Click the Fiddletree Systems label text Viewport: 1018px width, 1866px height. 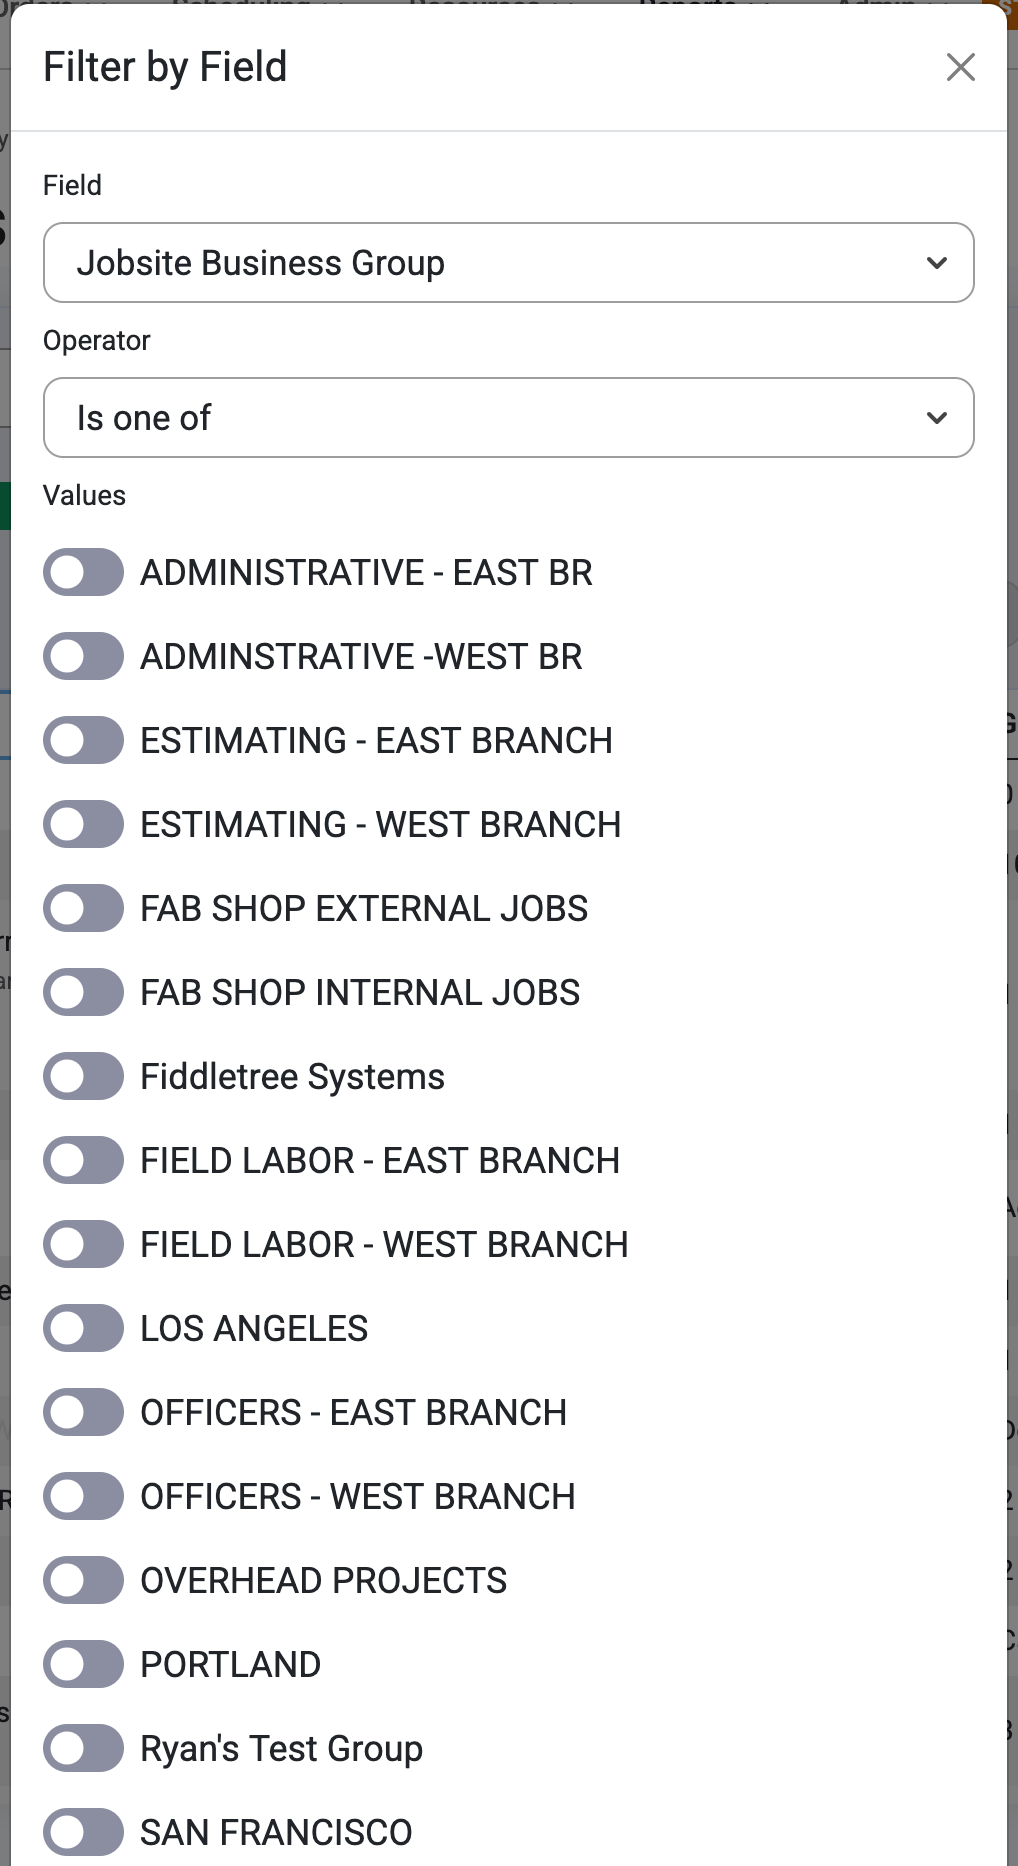coord(292,1077)
